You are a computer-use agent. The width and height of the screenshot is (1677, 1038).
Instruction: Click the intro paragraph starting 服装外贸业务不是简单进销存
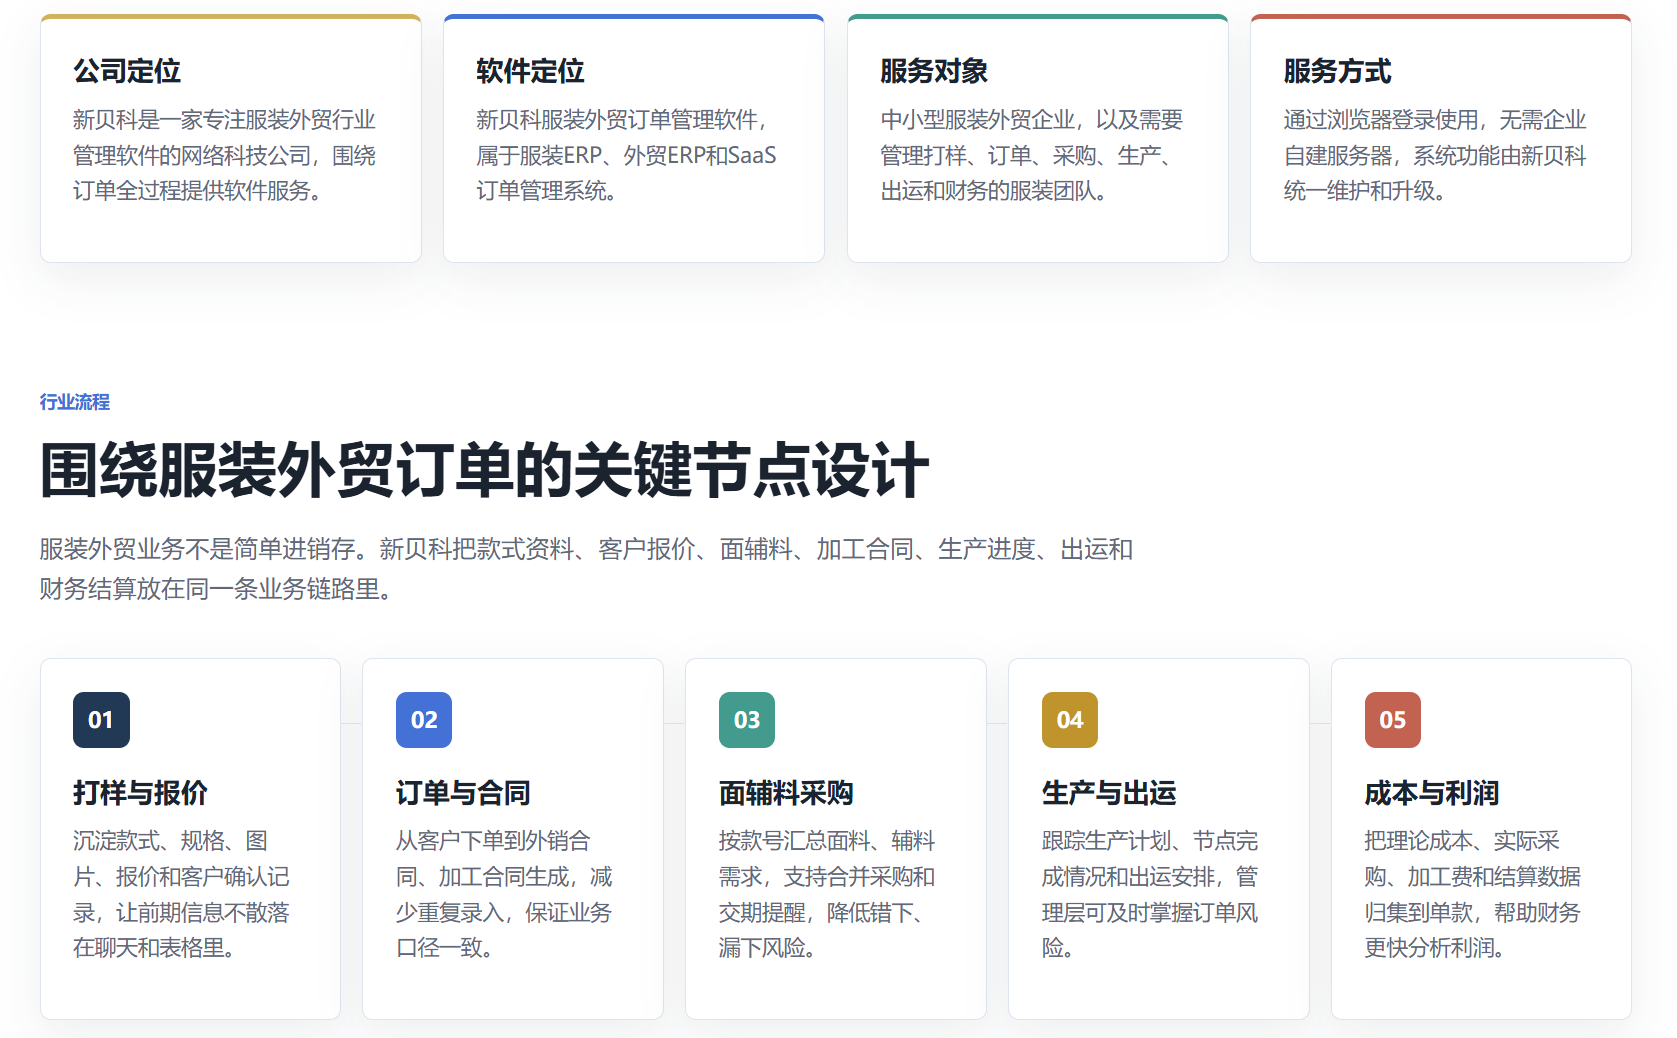[586, 569]
